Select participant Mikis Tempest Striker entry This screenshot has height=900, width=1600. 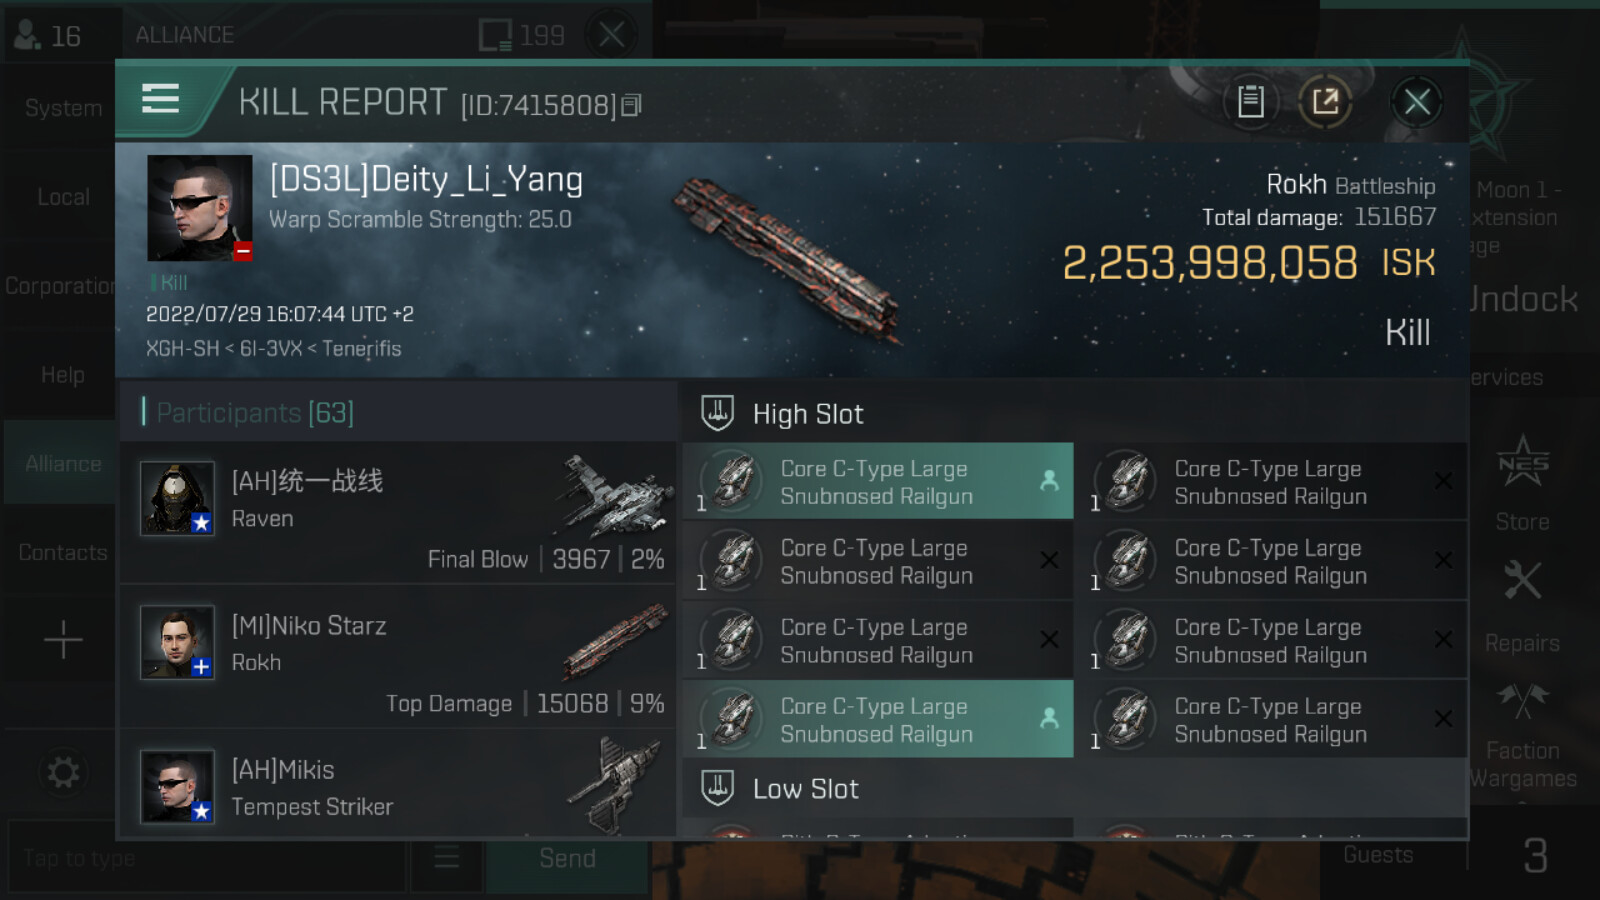coord(398,786)
